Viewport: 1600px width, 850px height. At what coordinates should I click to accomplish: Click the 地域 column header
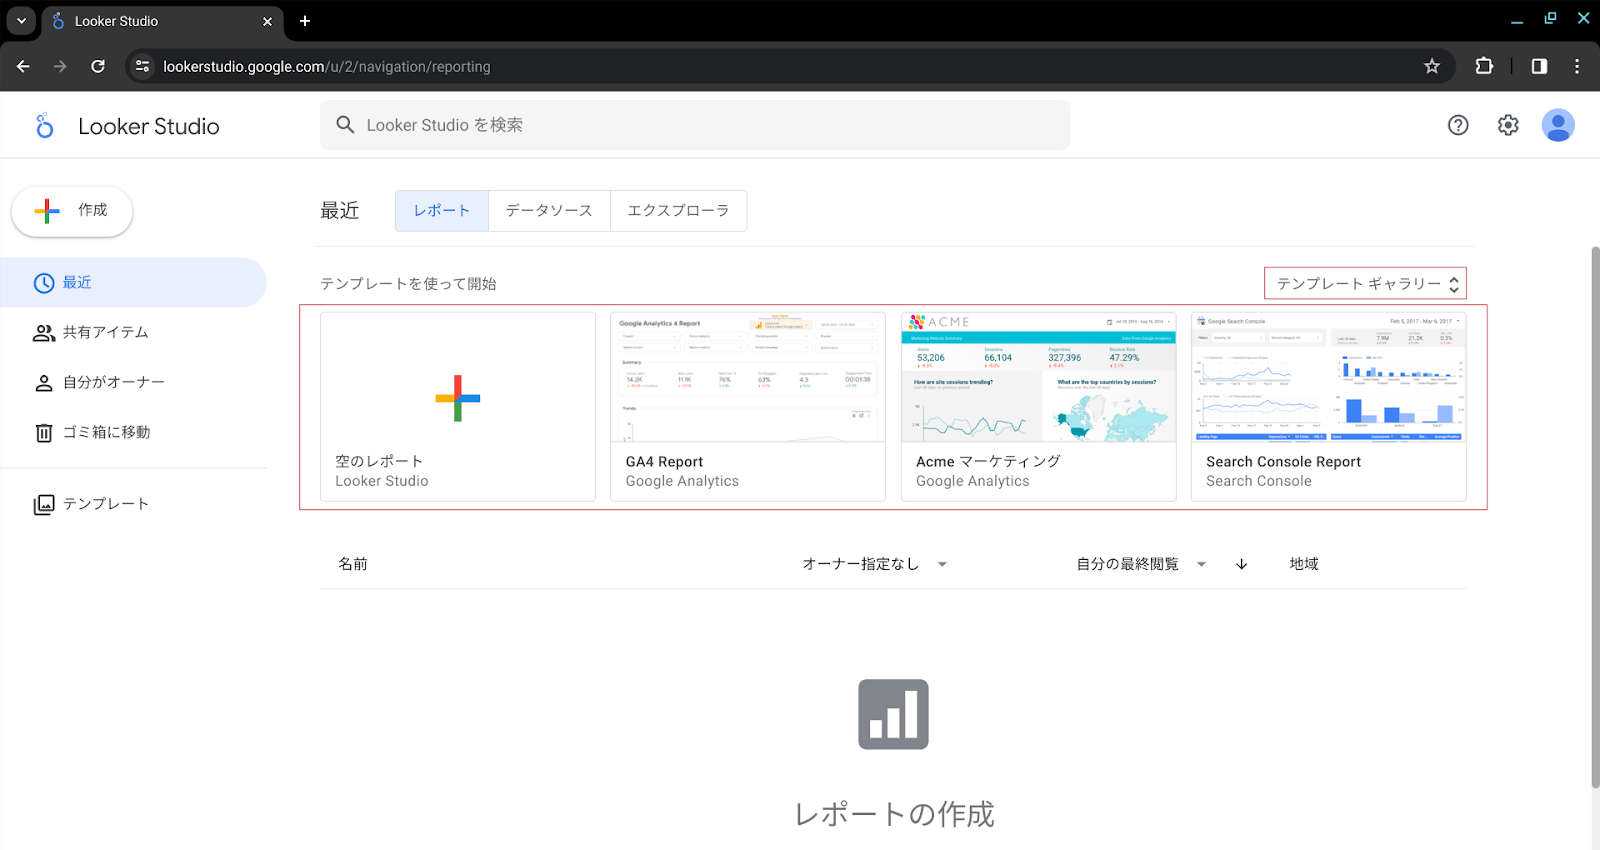click(1304, 564)
